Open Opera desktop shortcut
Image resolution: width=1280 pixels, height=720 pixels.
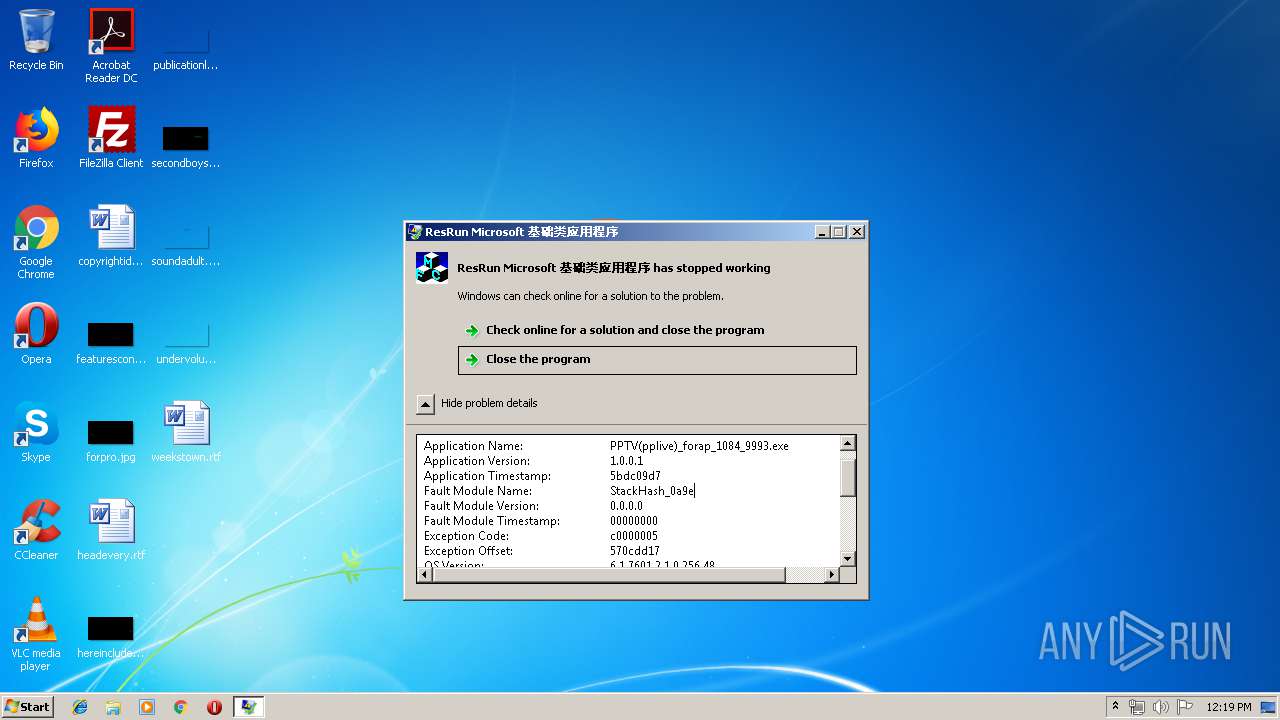pos(36,334)
